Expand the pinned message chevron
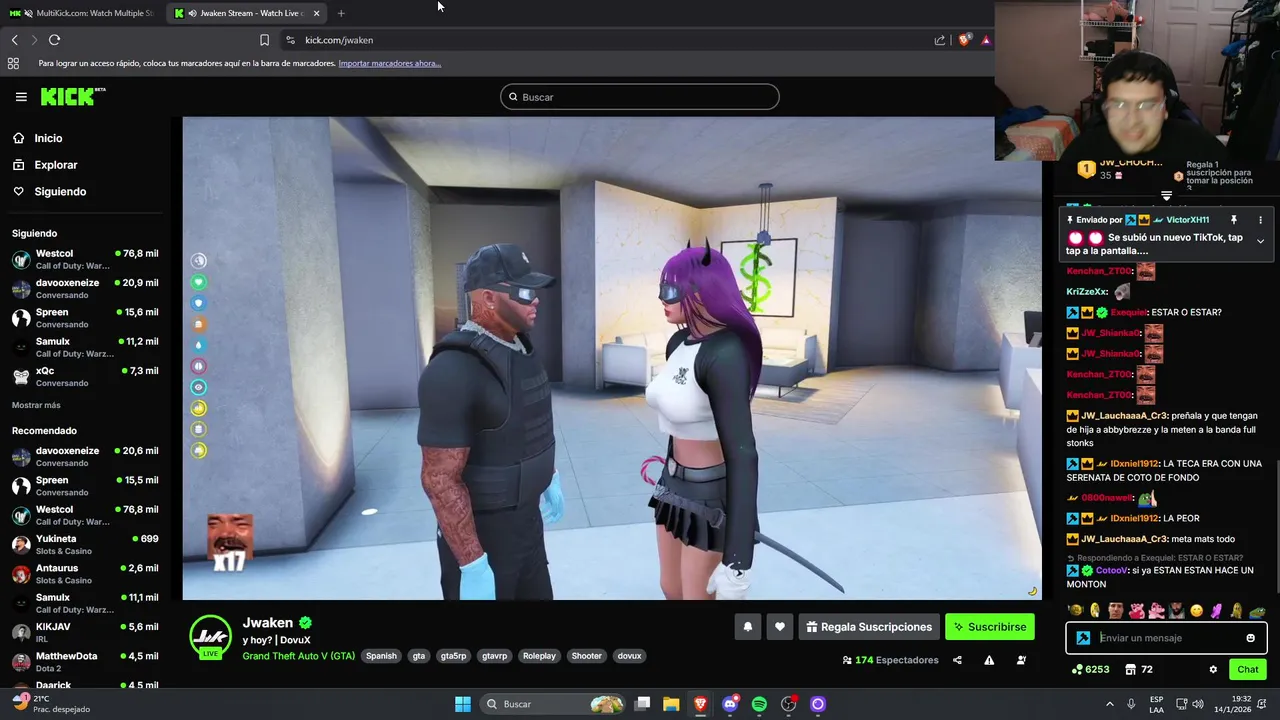1280x720 pixels. [x=1260, y=241]
